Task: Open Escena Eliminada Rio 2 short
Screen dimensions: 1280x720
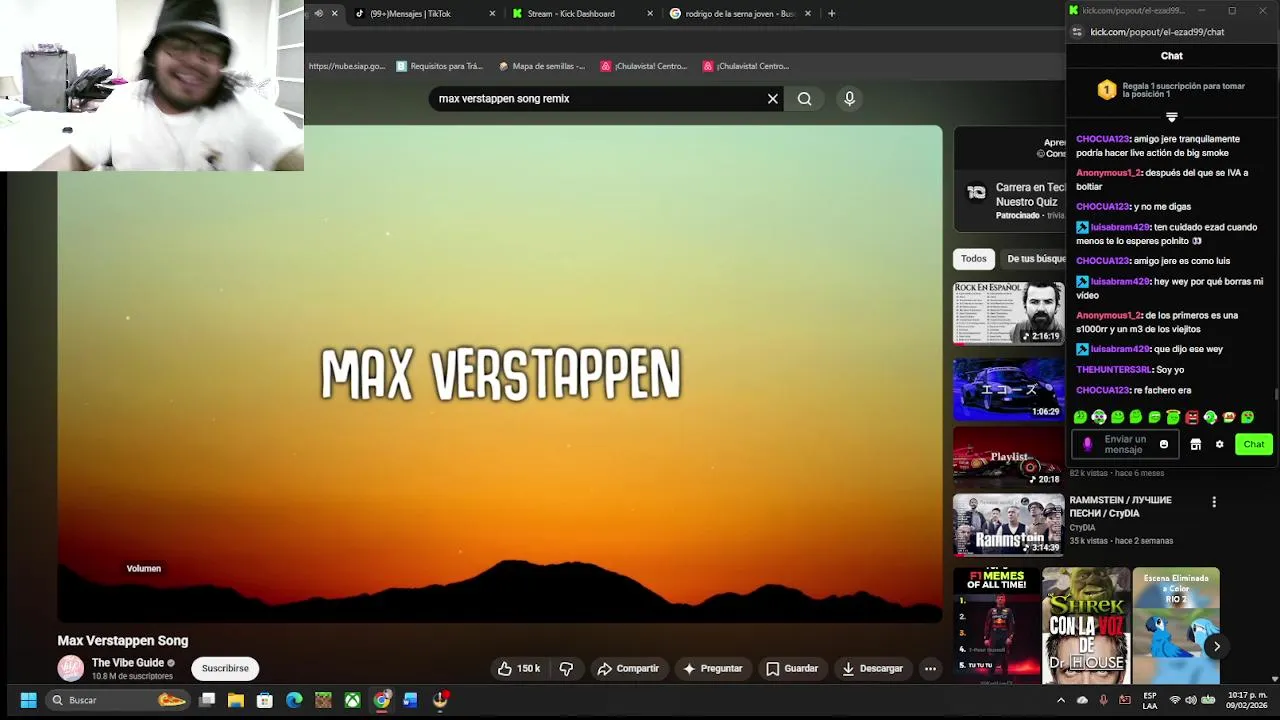Action: point(1176,625)
